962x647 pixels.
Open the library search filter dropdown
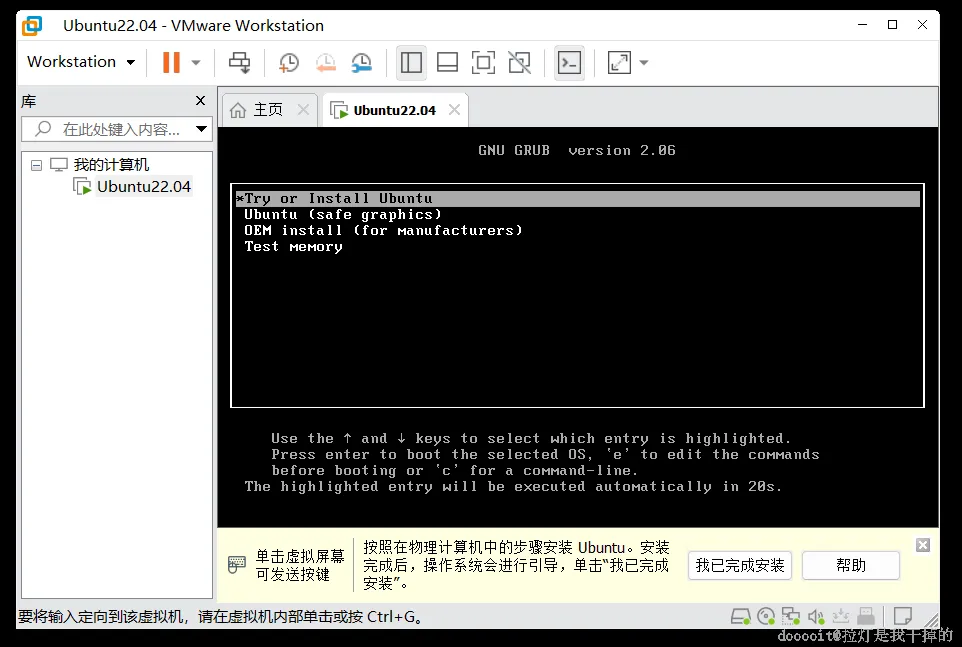click(201, 129)
